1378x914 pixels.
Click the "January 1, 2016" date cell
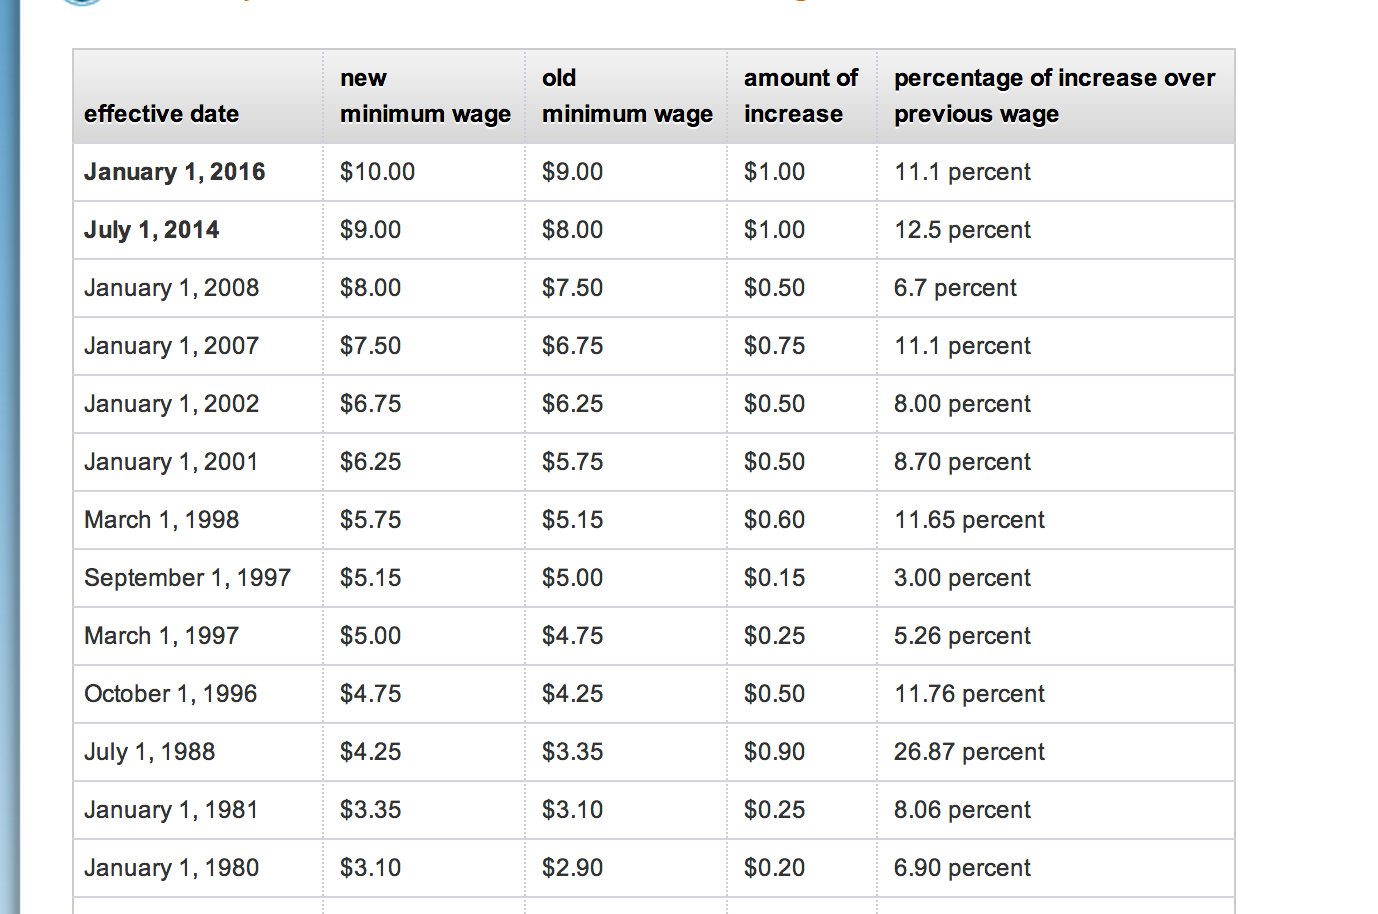click(175, 172)
